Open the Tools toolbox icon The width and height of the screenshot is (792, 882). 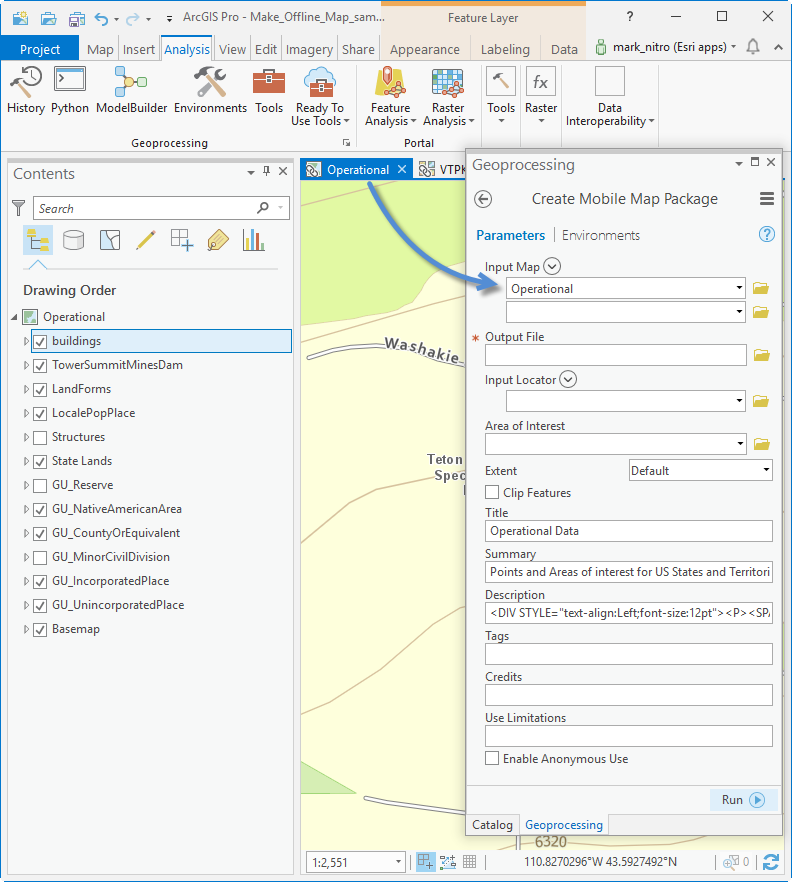pyautogui.click(x=269, y=90)
